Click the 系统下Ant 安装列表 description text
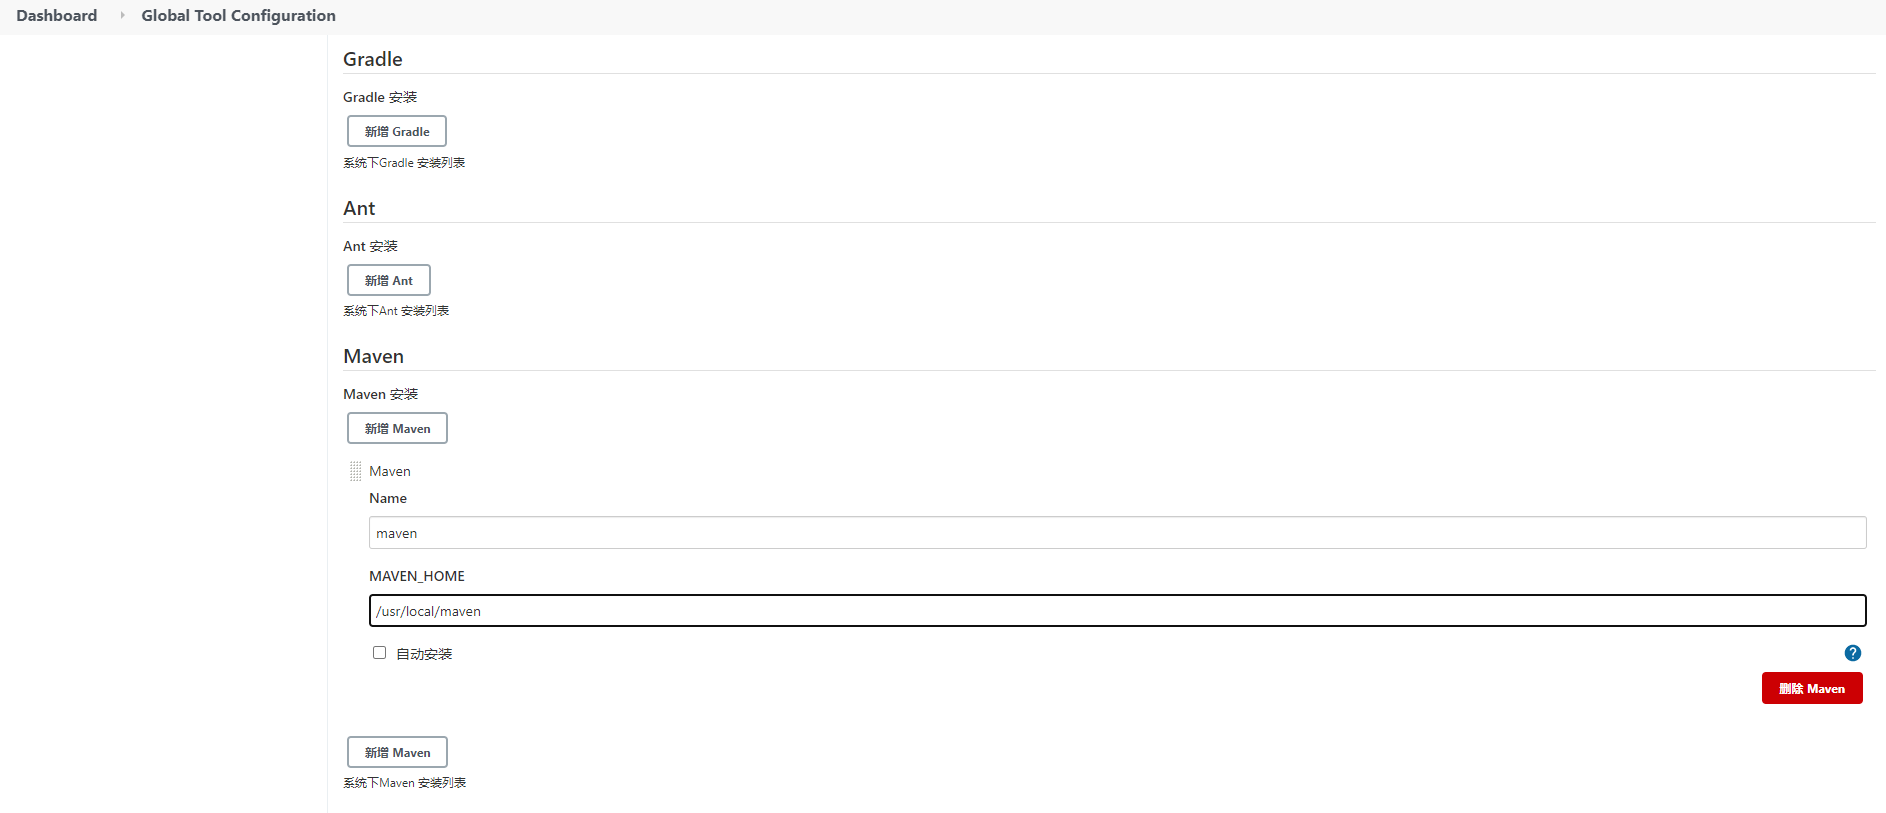This screenshot has width=1886, height=813. pyautogui.click(x=396, y=311)
